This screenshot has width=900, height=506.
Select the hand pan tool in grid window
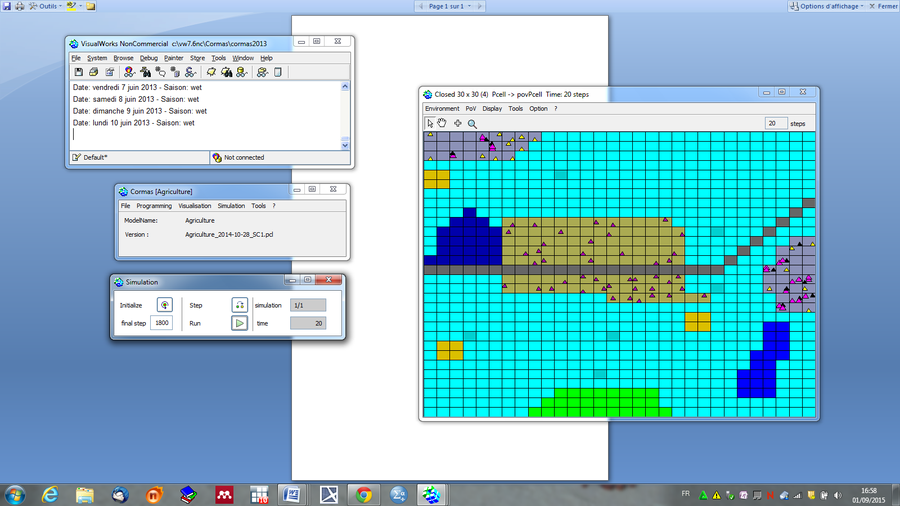click(x=442, y=123)
